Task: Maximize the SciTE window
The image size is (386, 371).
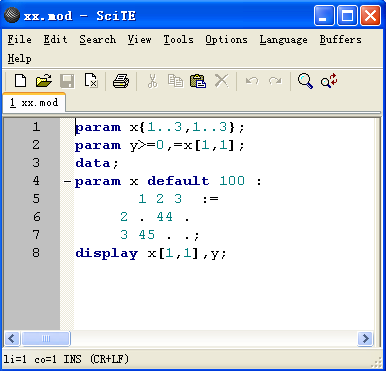Action: pyautogui.click(x=347, y=15)
